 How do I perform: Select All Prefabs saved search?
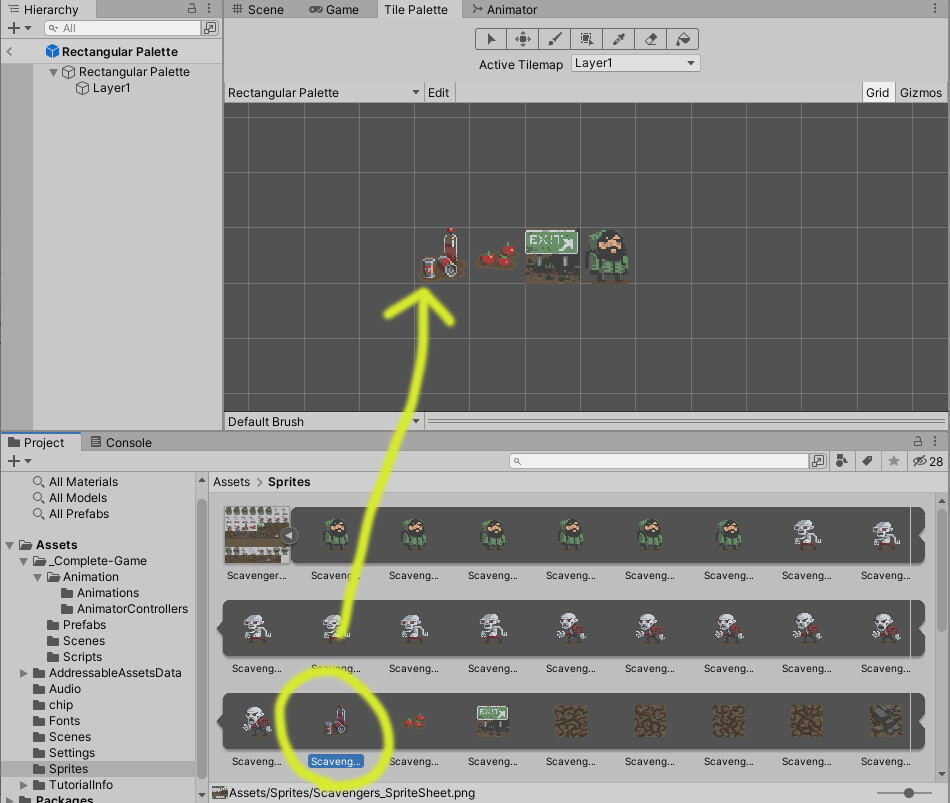(x=79, y=514)
